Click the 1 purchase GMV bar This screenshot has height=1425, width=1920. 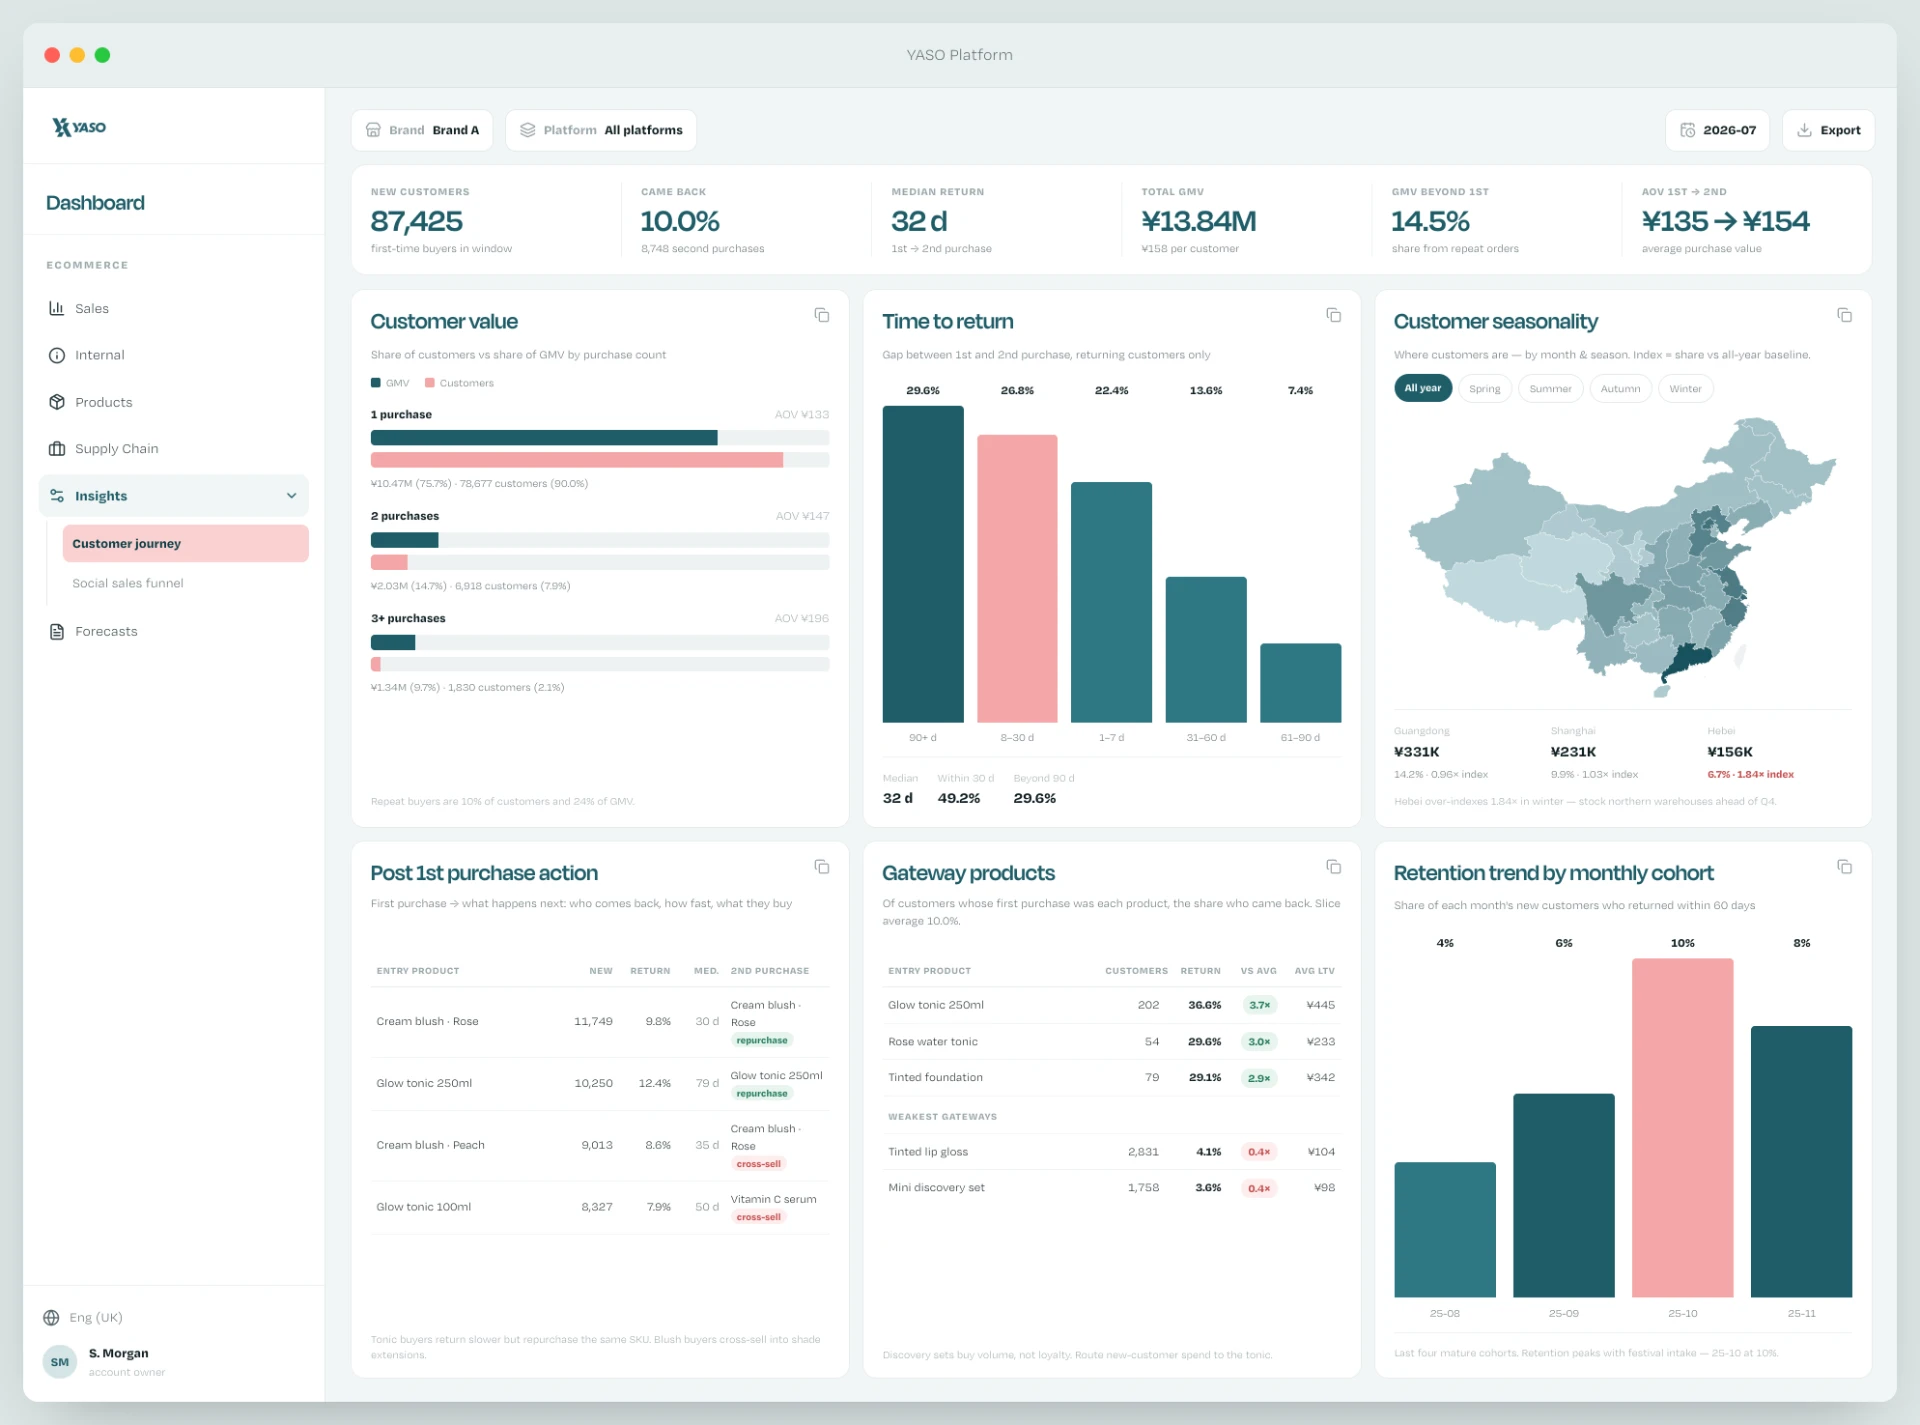(x=544, y=438)
